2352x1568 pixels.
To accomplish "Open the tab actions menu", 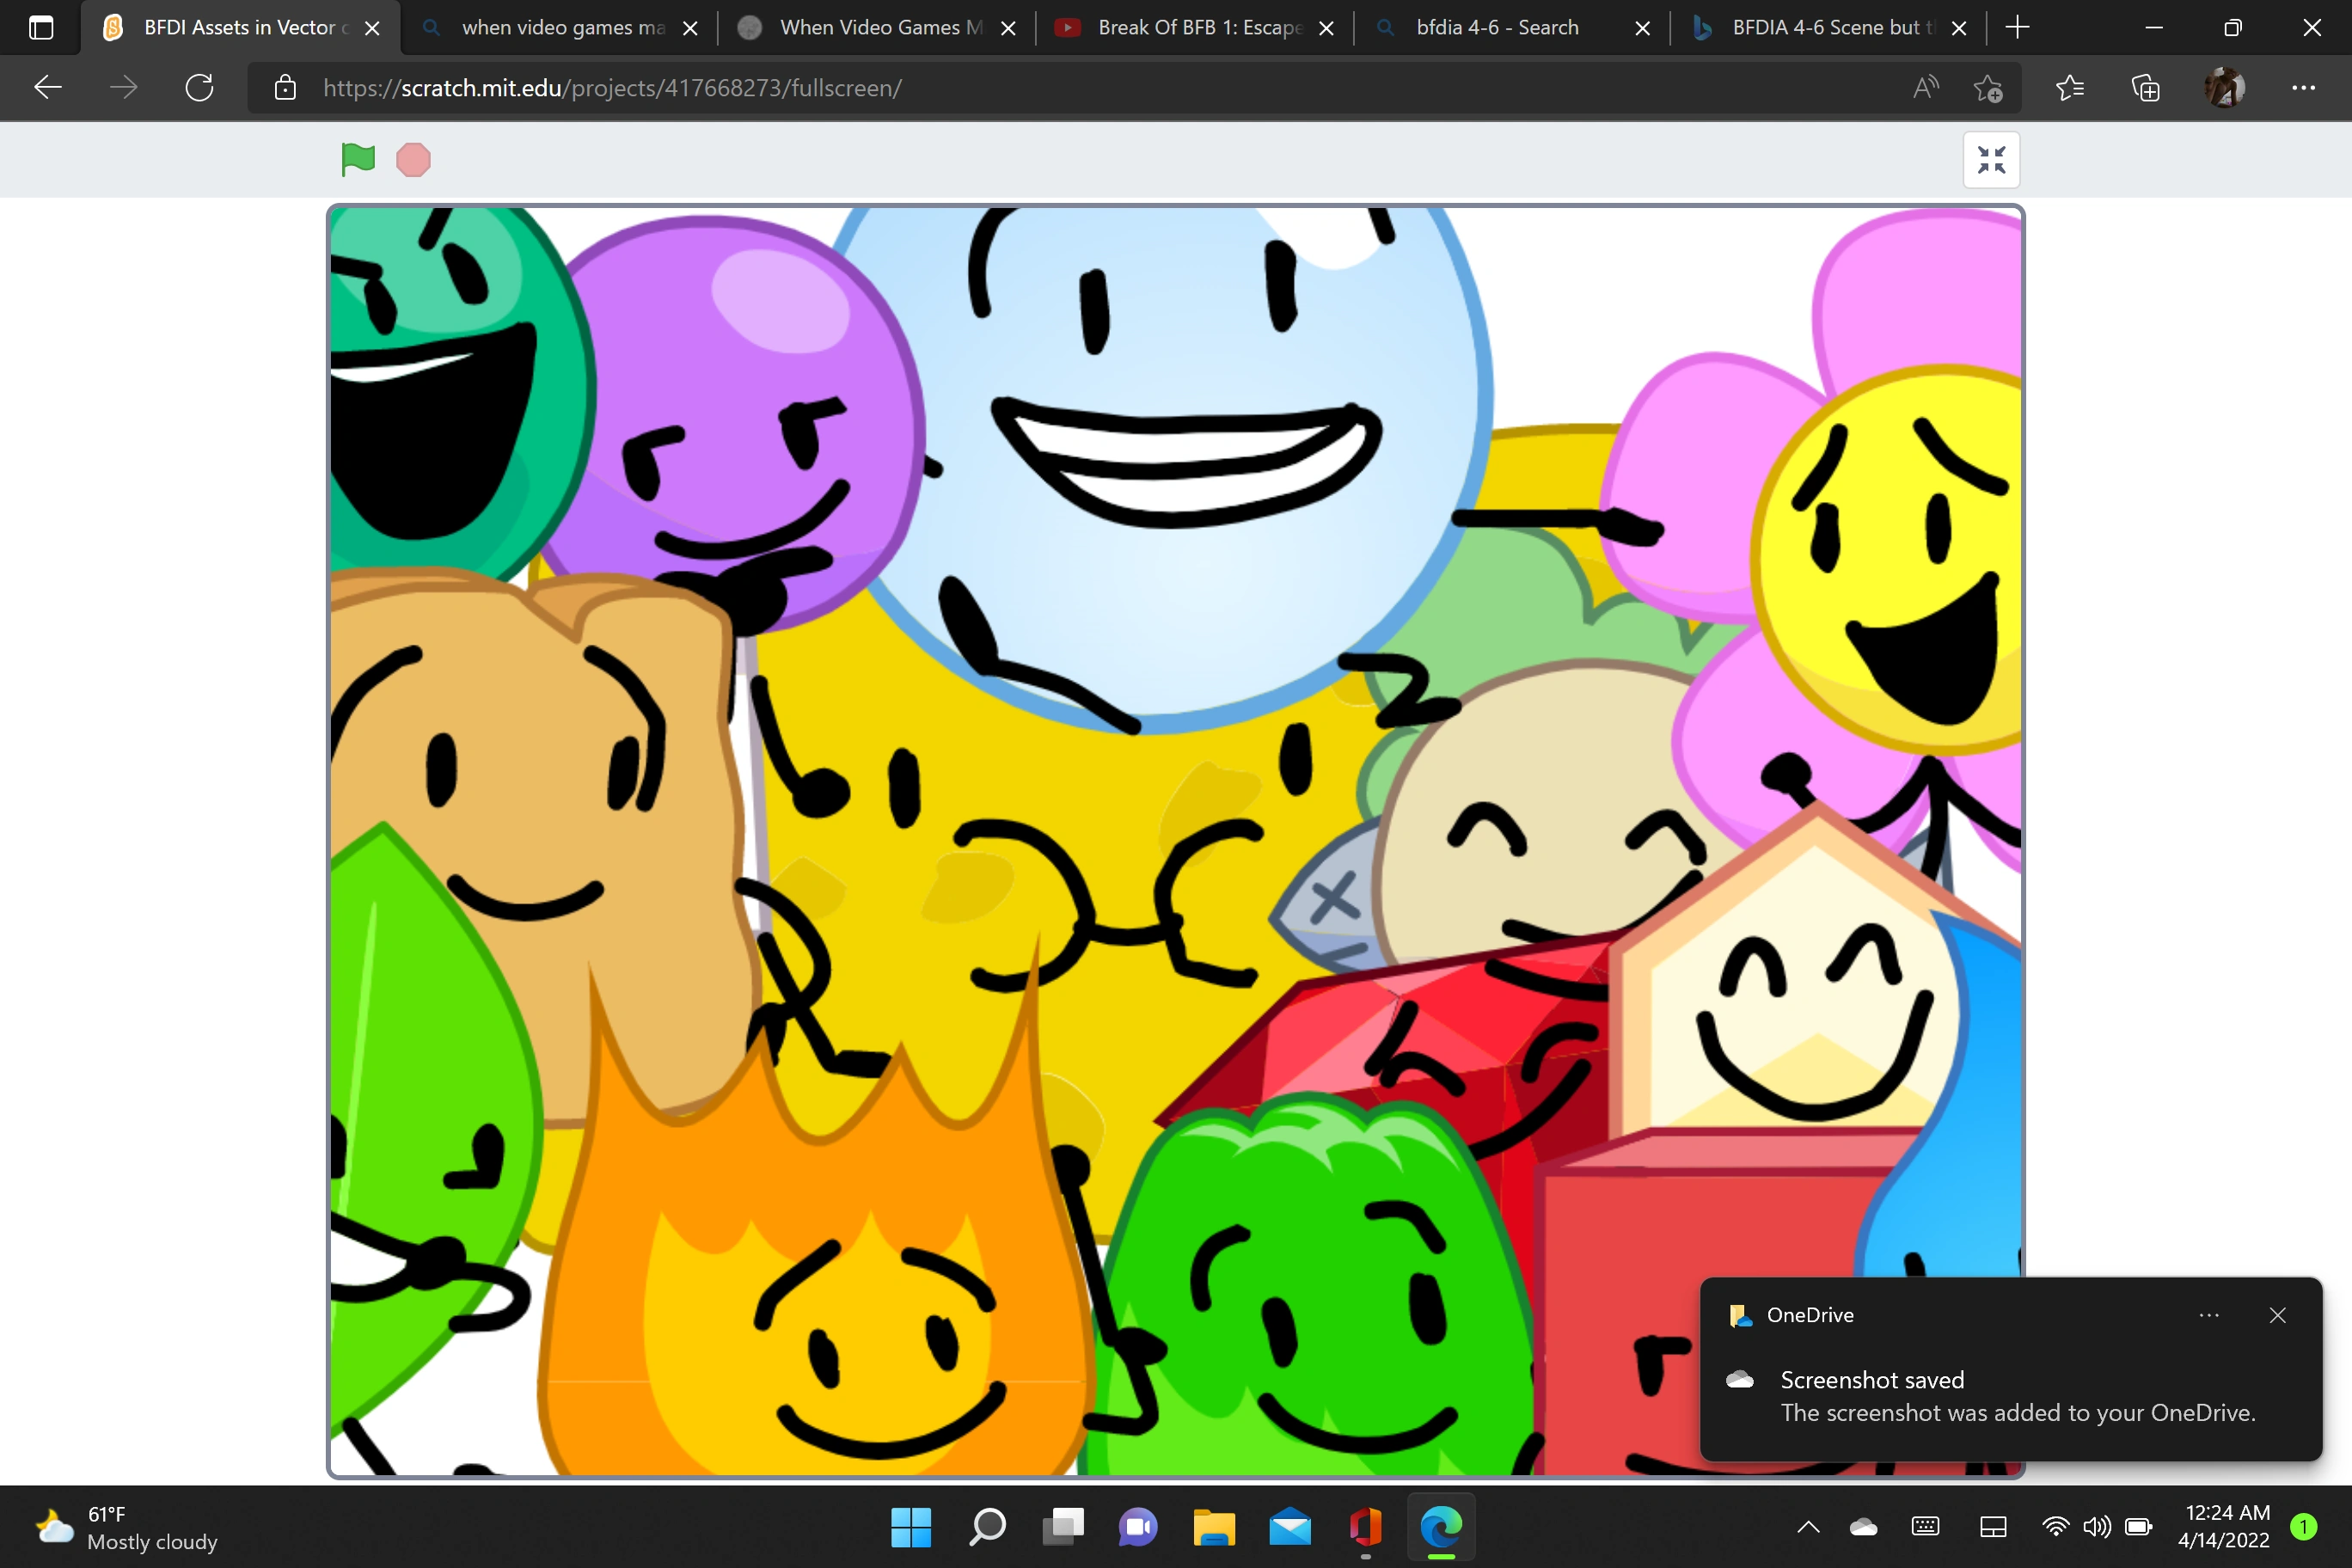I will tap(41, 27).
